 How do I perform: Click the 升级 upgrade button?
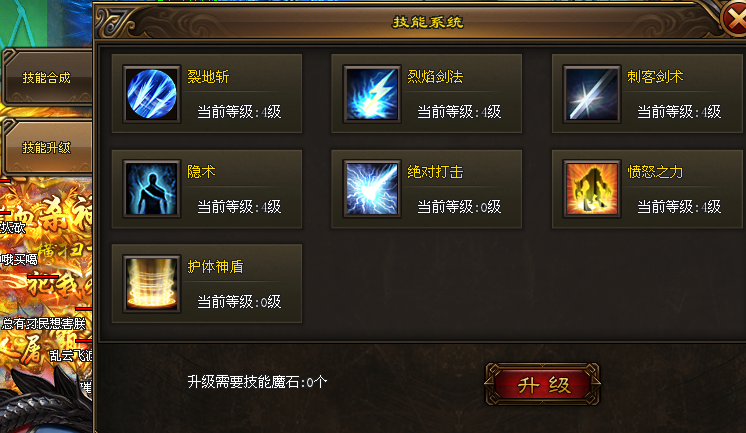(542, 384)
